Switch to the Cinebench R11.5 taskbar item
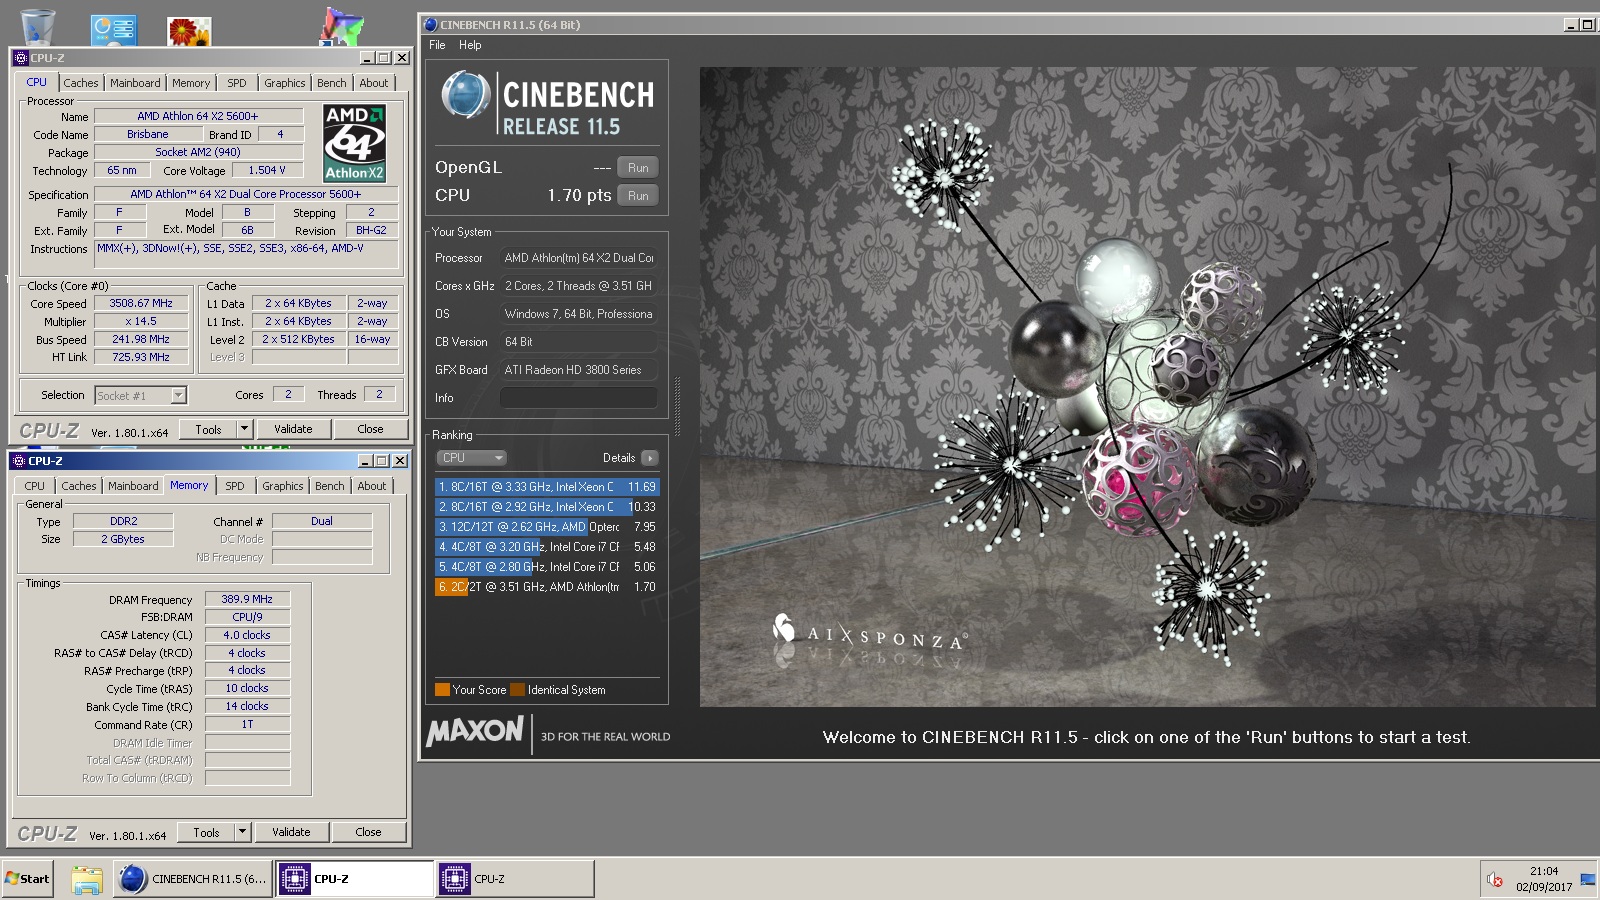The image size is (1600, 900). pos(193,879)
